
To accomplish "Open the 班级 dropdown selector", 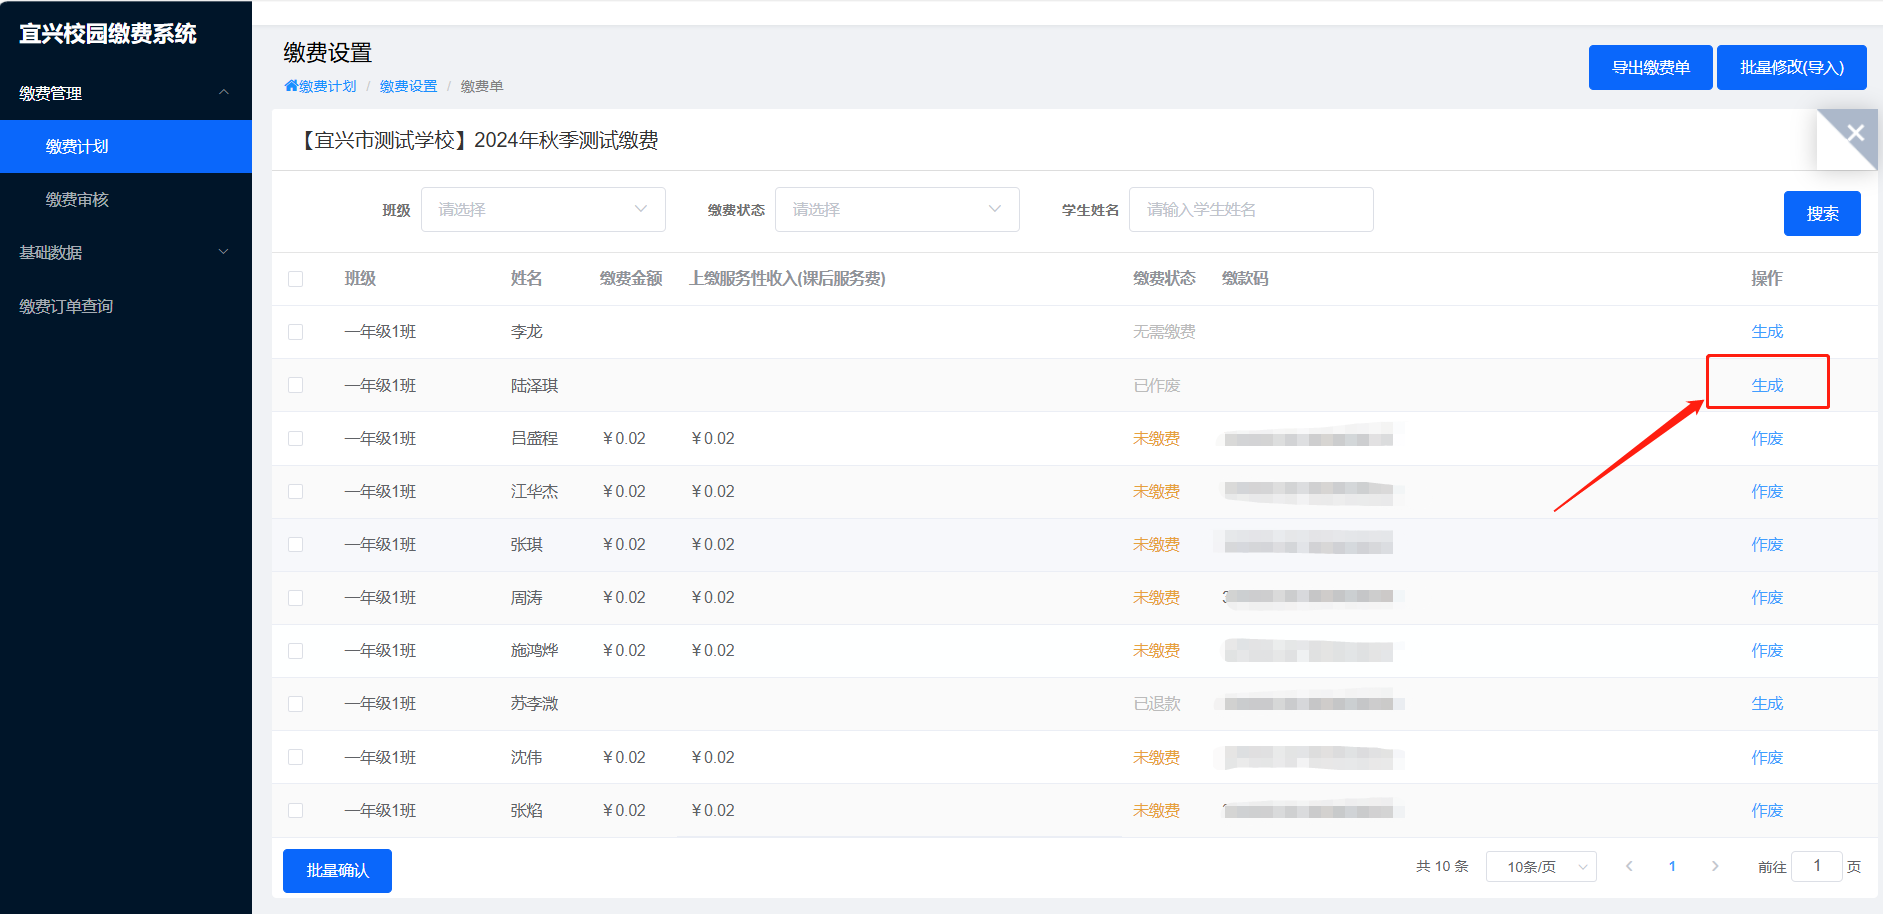I will [543, 210].
